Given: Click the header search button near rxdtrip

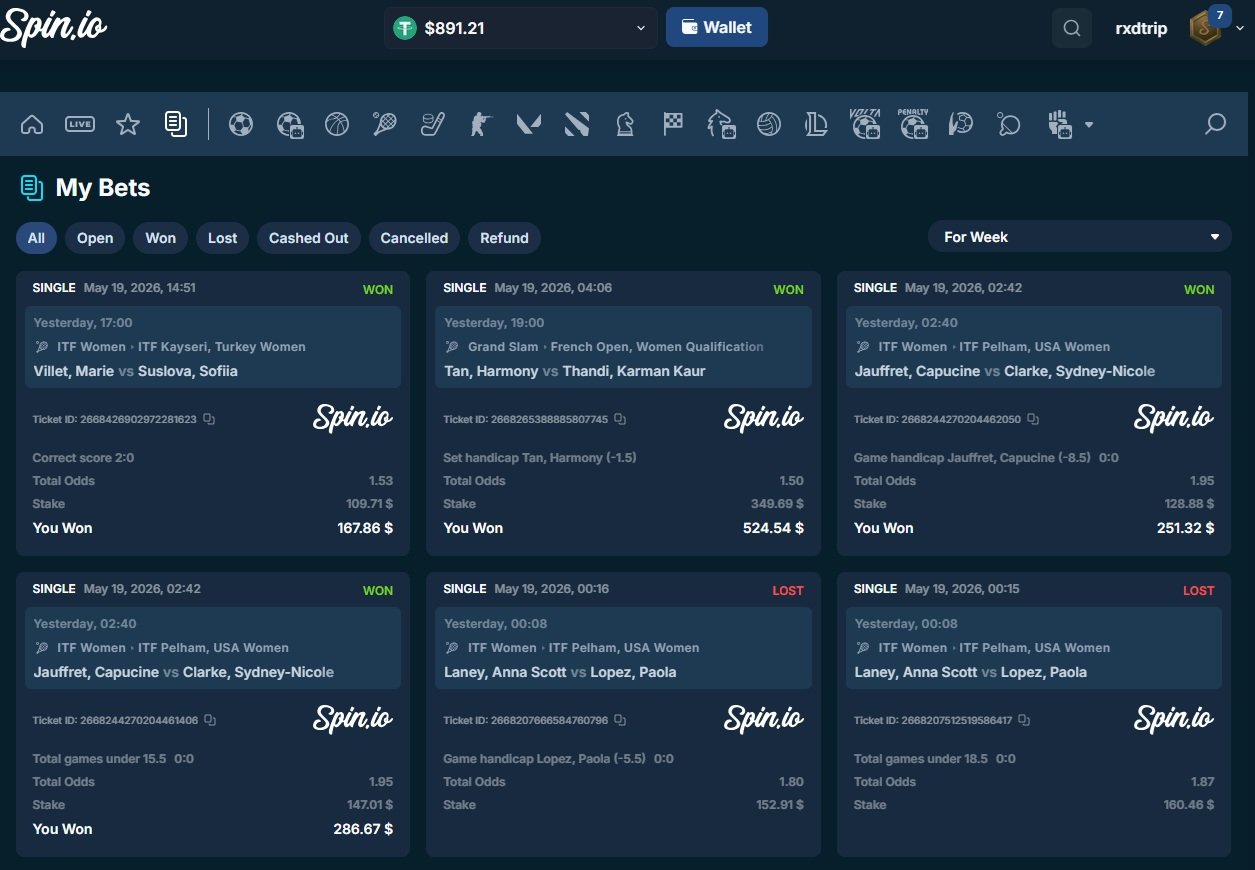Looking at the screenshot, I should pyautogui.click(x=1072, y=28).
